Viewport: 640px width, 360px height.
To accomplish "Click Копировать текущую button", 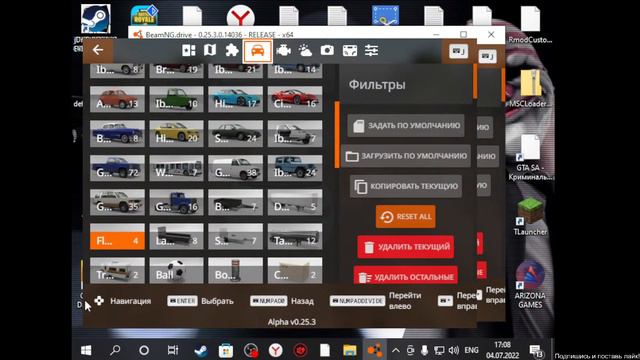I will 406,186.
